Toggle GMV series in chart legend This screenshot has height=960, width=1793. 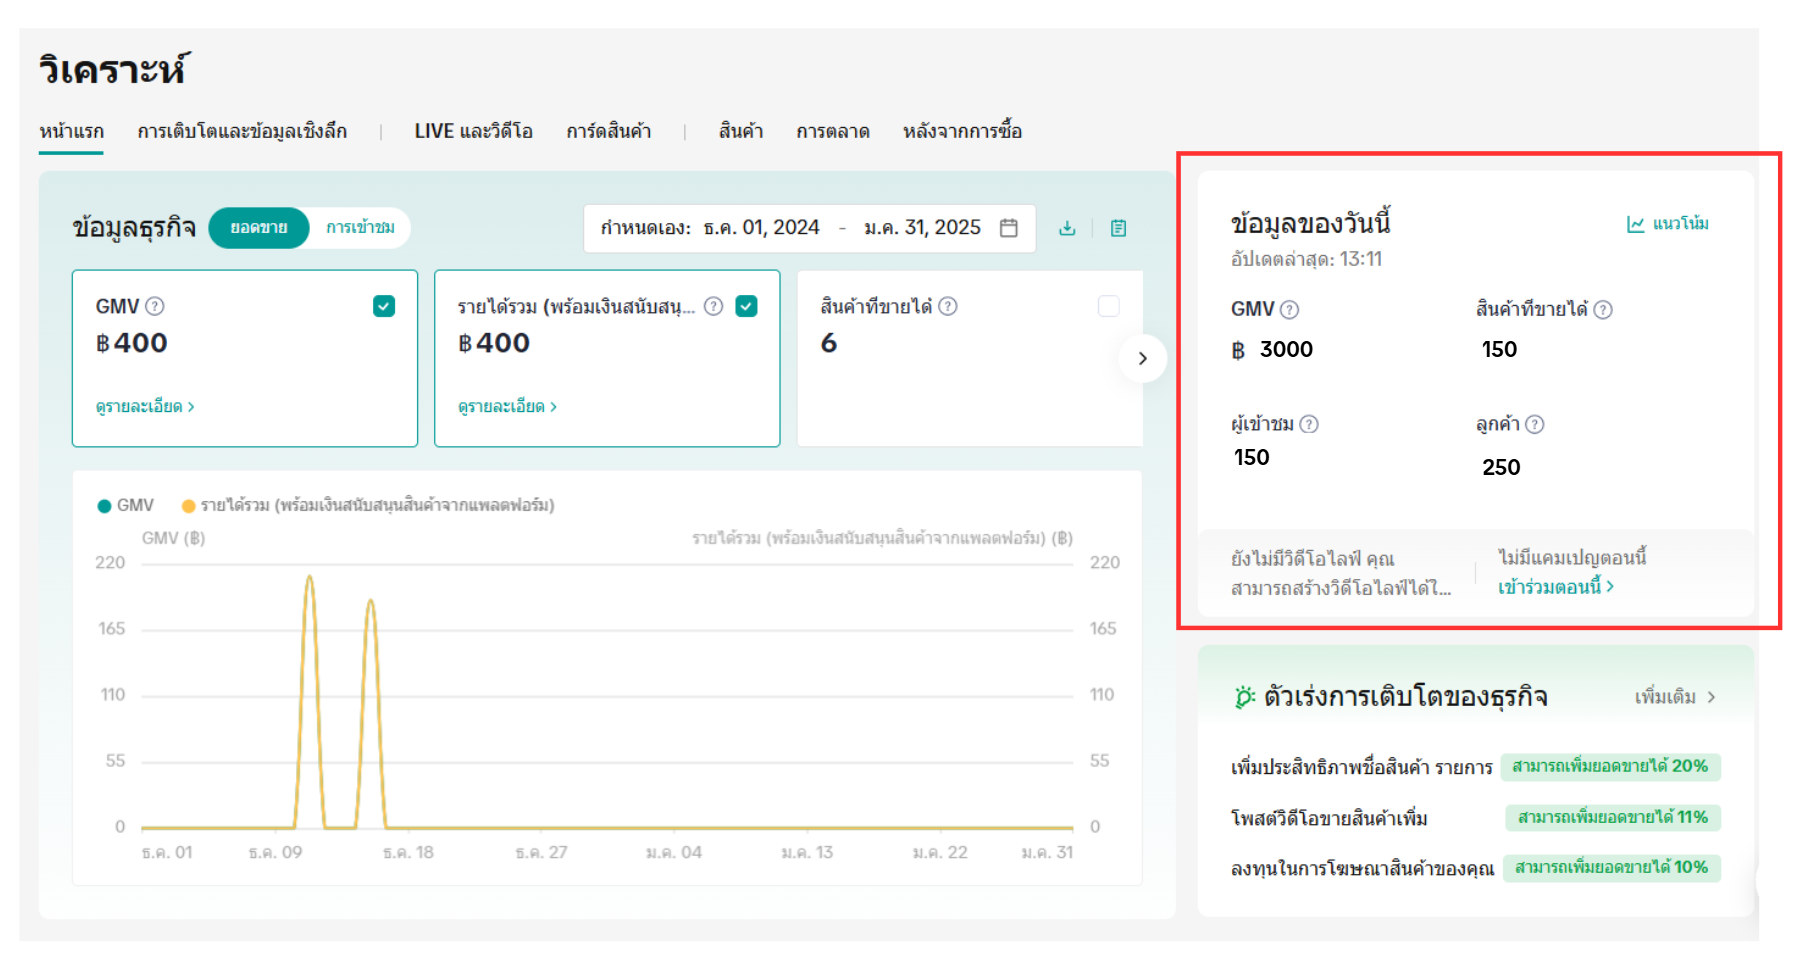point(125,505)
